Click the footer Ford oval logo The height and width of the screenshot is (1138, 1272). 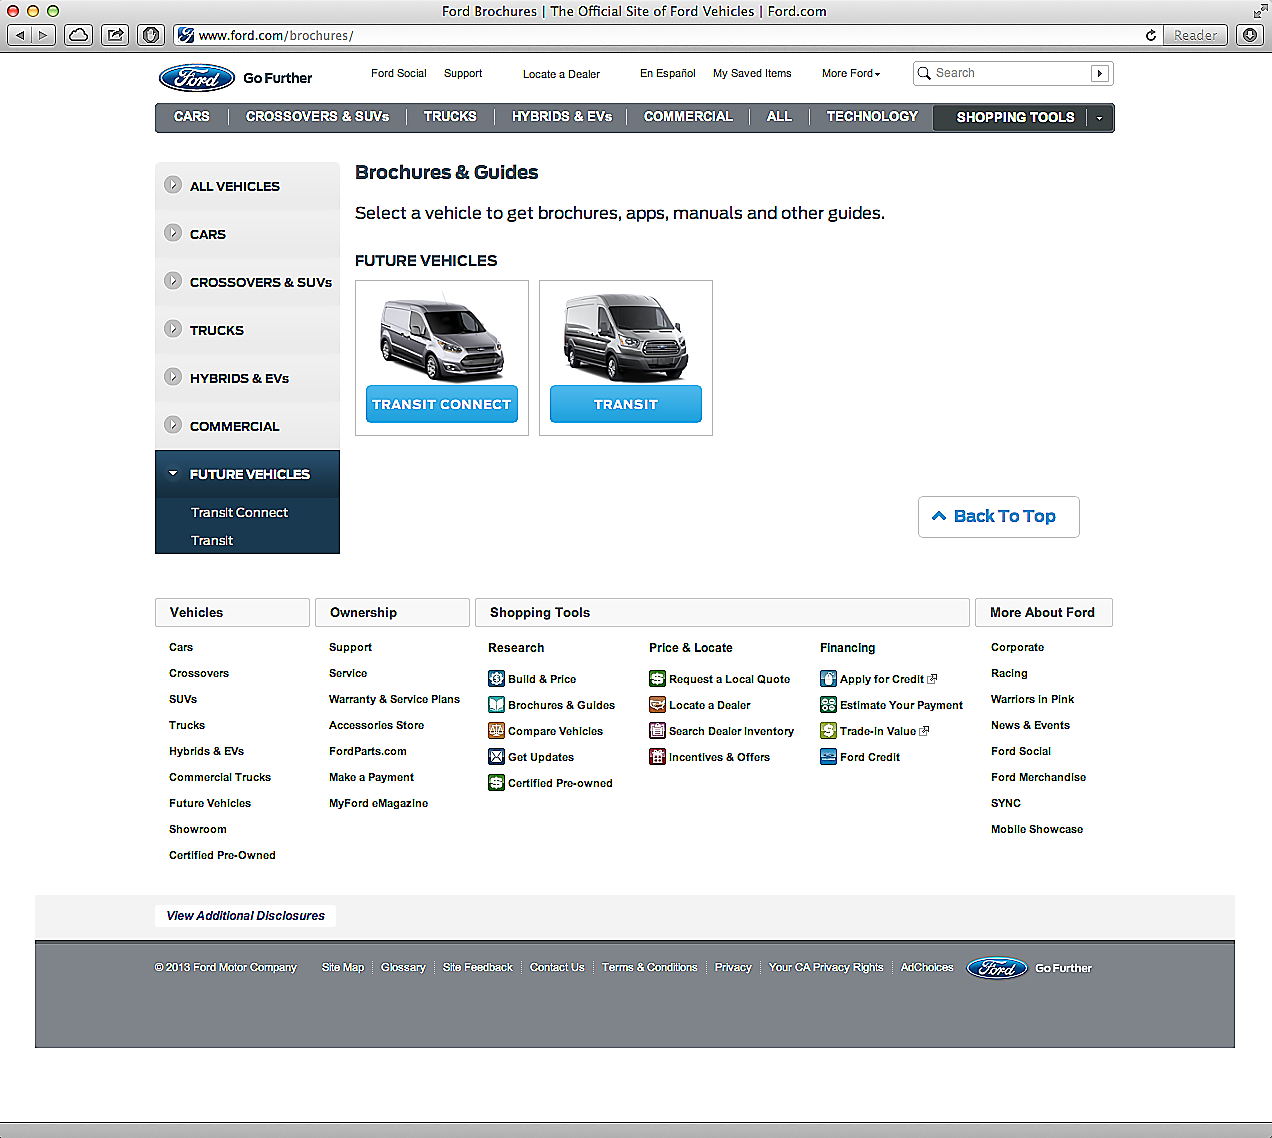click(997, 968)
